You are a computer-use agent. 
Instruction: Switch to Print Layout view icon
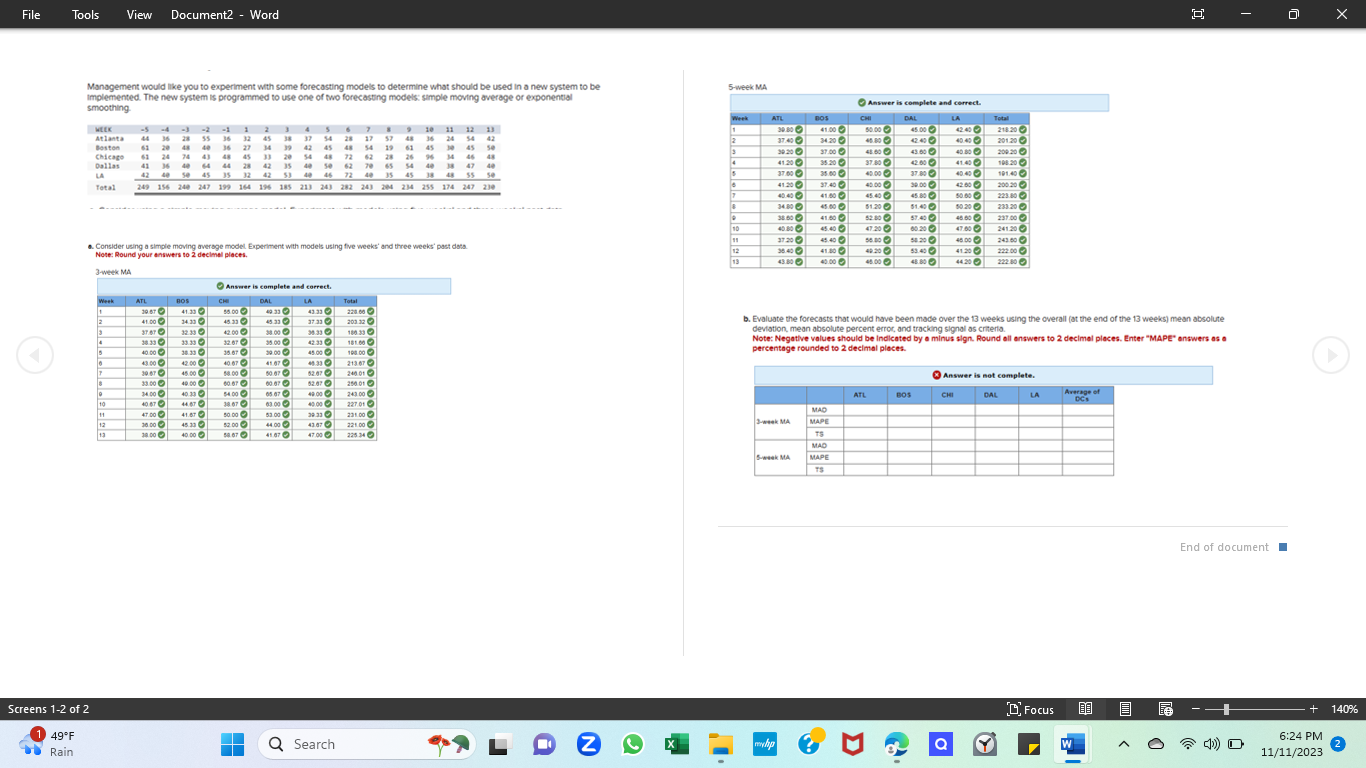(x=1125, y=709)
